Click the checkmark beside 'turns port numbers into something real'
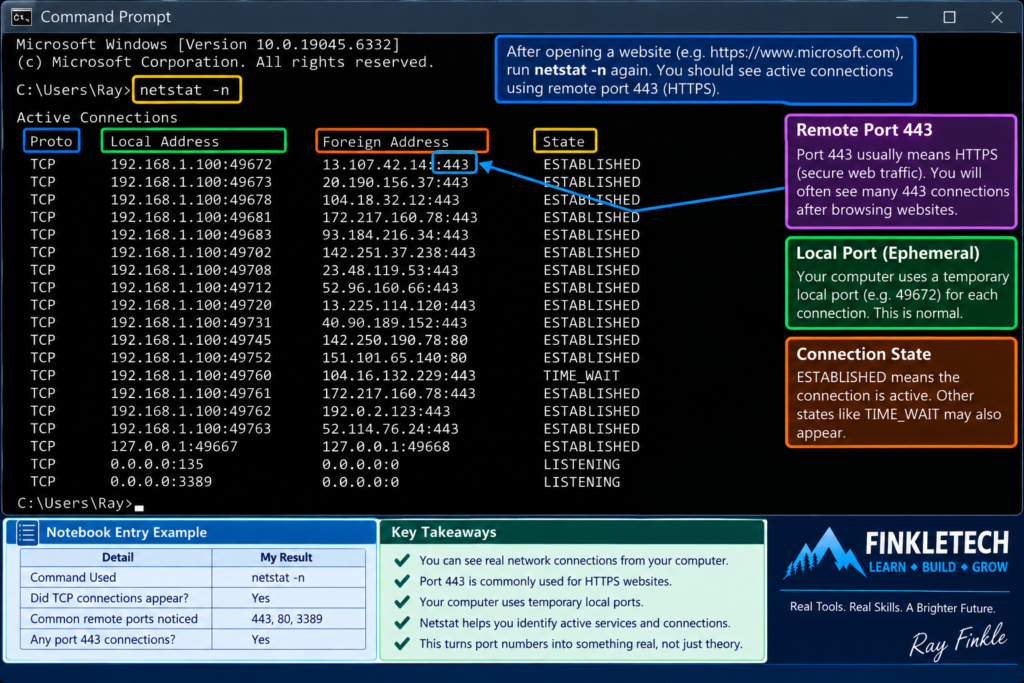 [402, 644]
